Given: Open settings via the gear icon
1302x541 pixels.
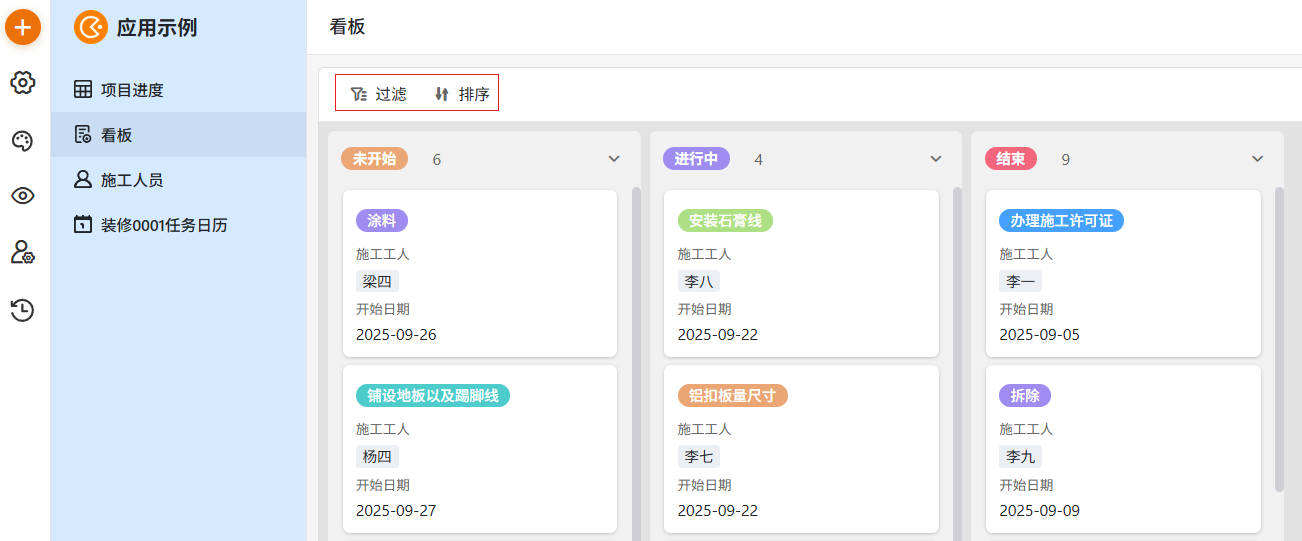Looking at the screenshot, I should 23,83.
